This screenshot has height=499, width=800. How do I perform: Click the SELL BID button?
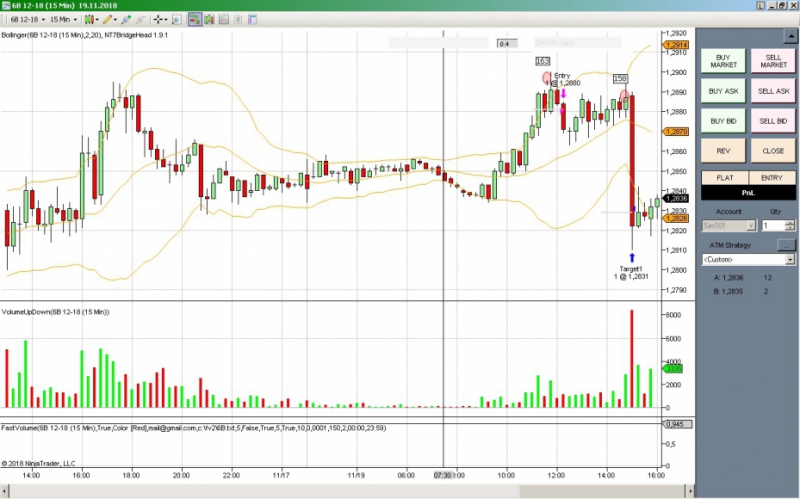click(x=773, y=121)
